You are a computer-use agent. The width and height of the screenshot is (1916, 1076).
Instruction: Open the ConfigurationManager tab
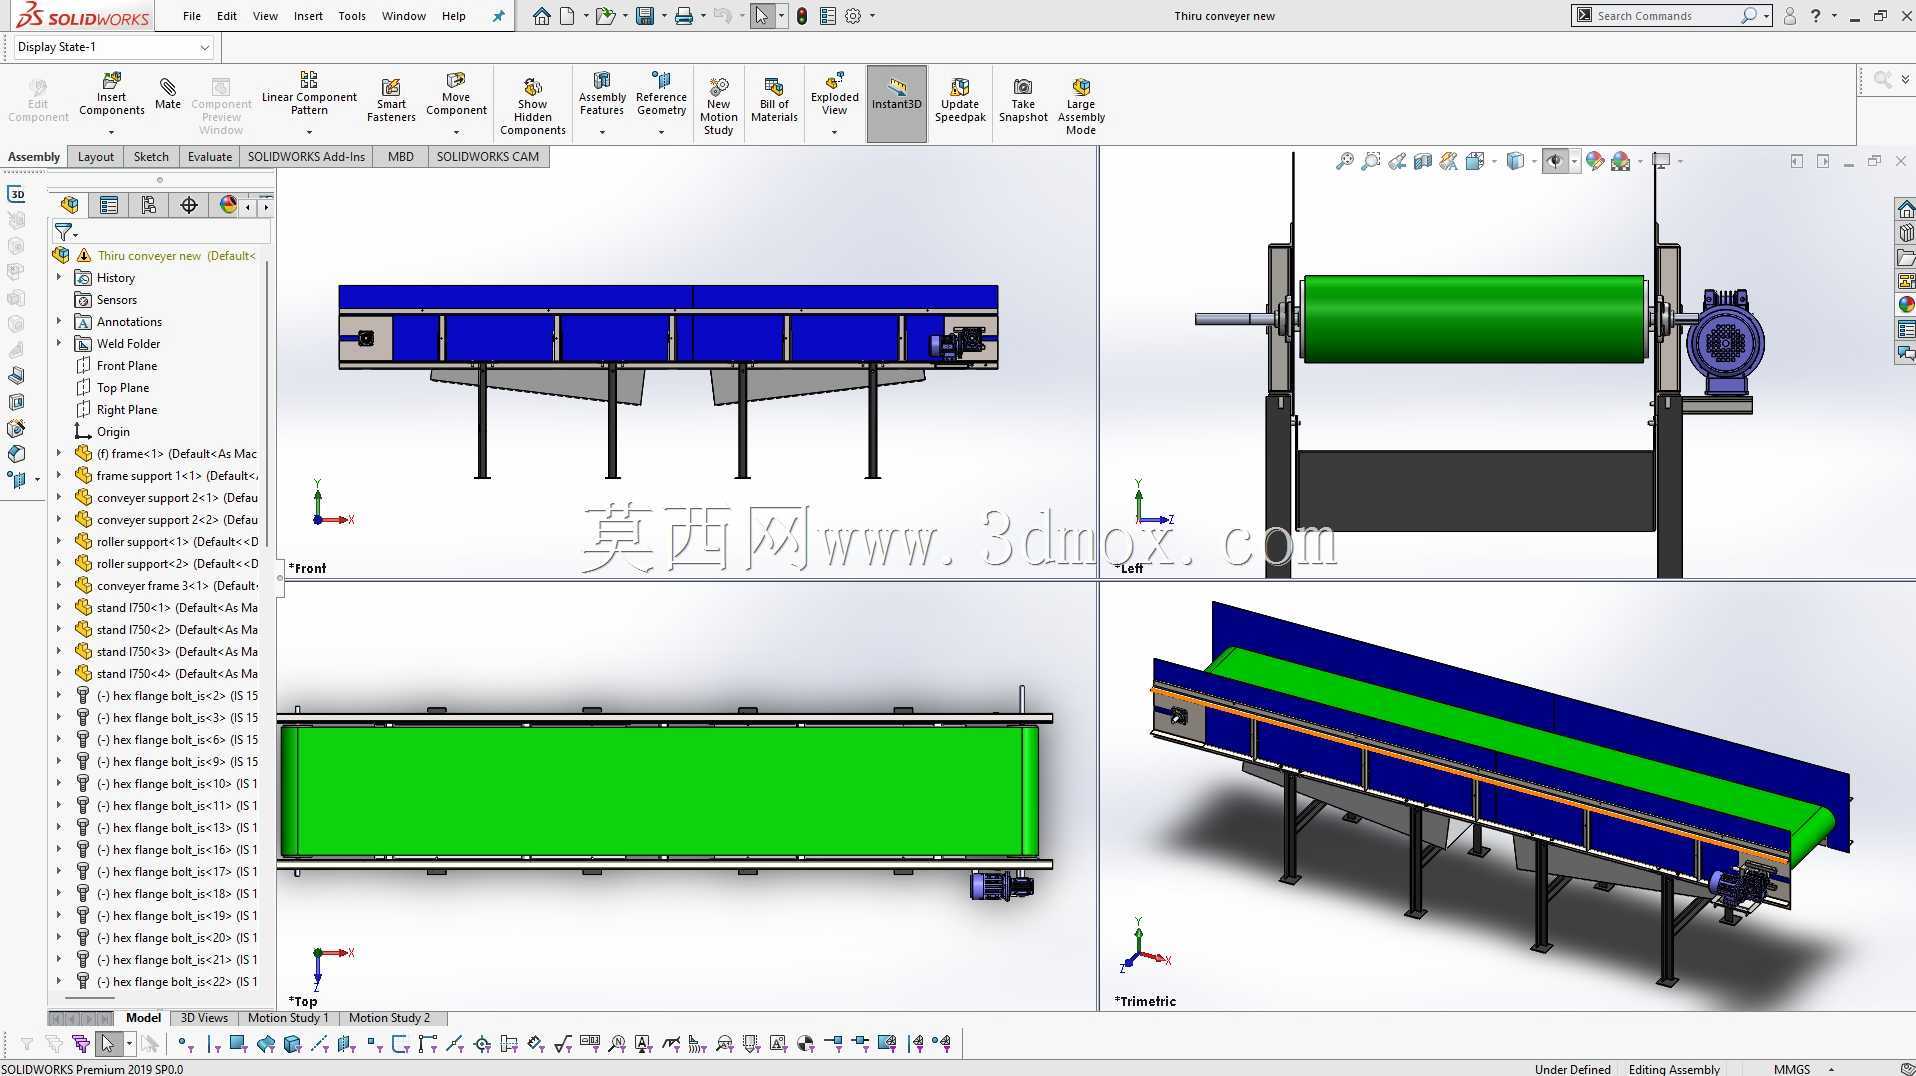tap(149, 205)
